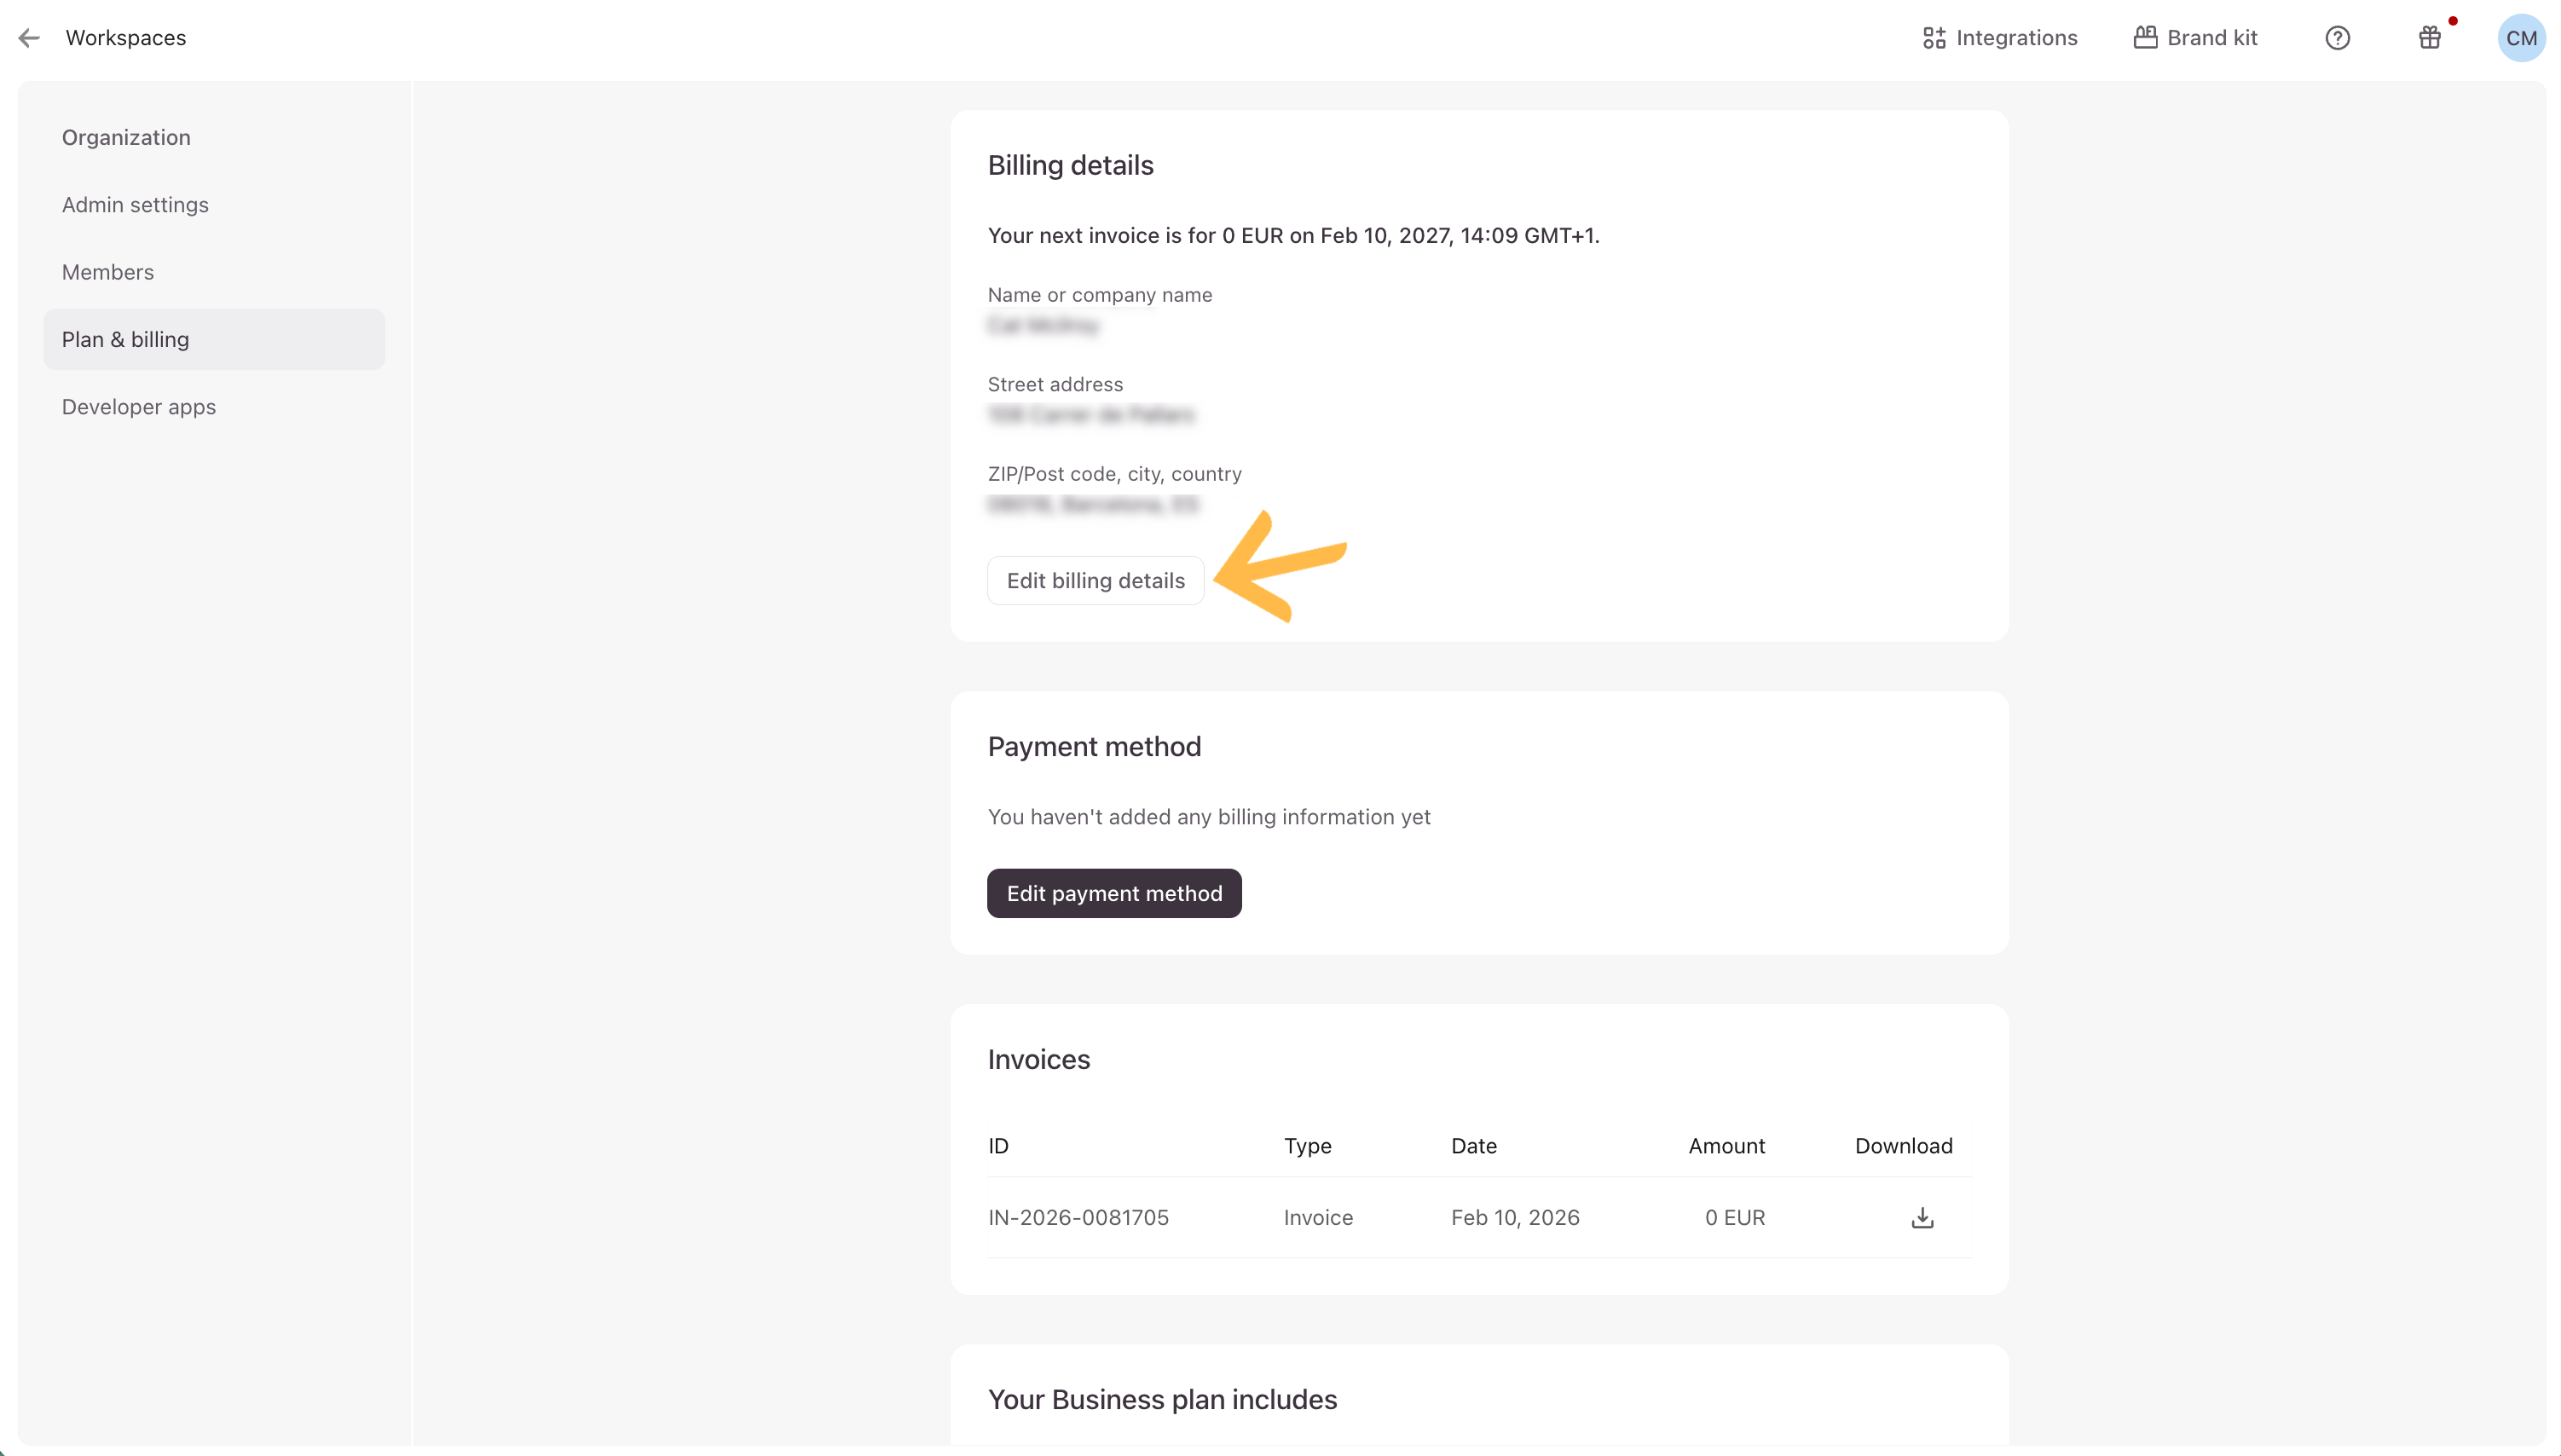
Task: Click the Download column header
Action: [x=1903, y=1146]
